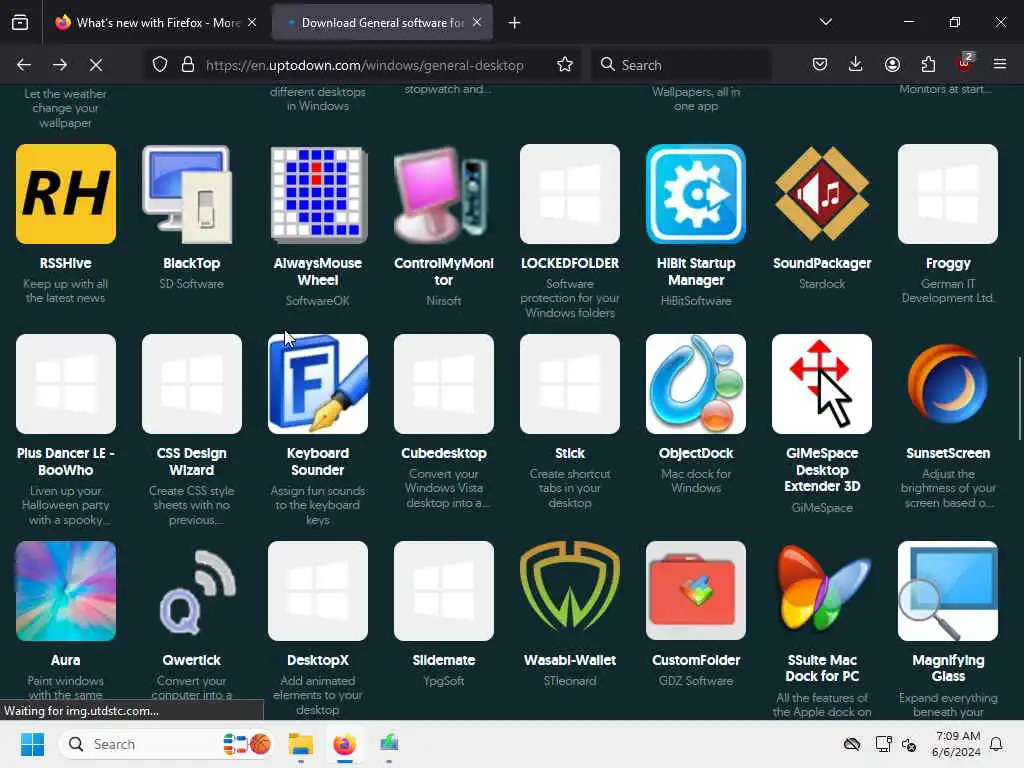Bookmark this page with the star icon
This screenshot has width=1024, height=768.
pos(565,65)
